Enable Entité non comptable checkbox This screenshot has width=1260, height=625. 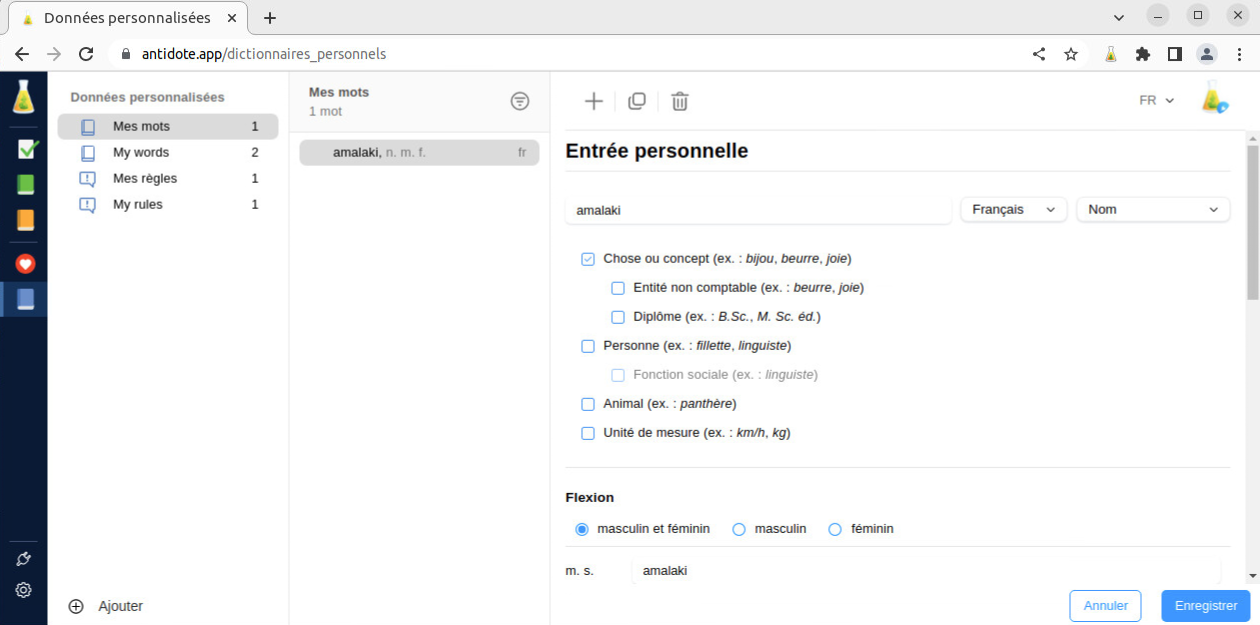point(618,288)
